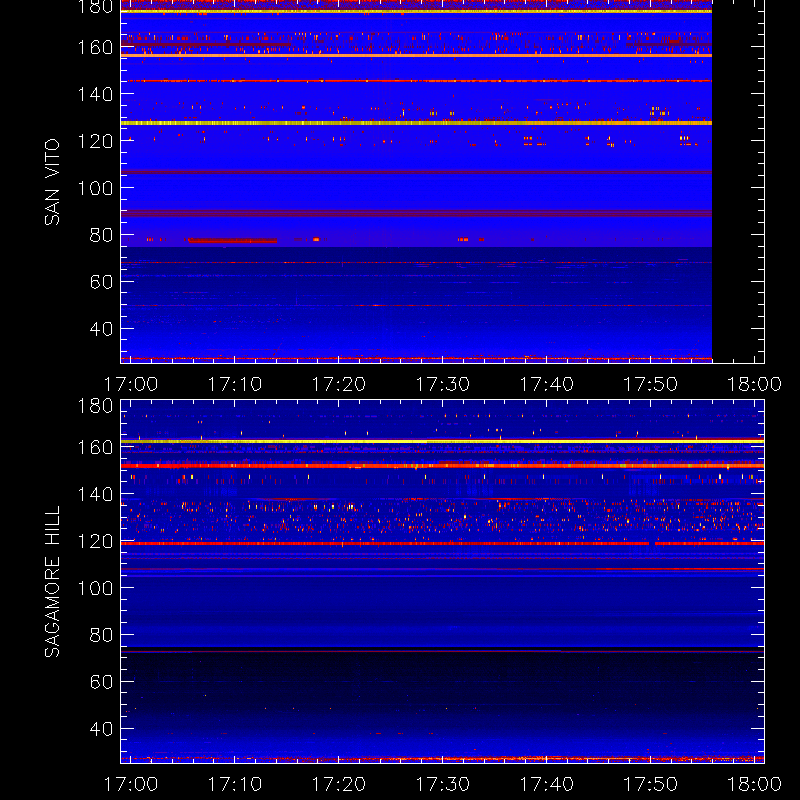Click 17:10 label below Sagamore Hill panel
Screen dimensions: 800x800
coord(235,784)
